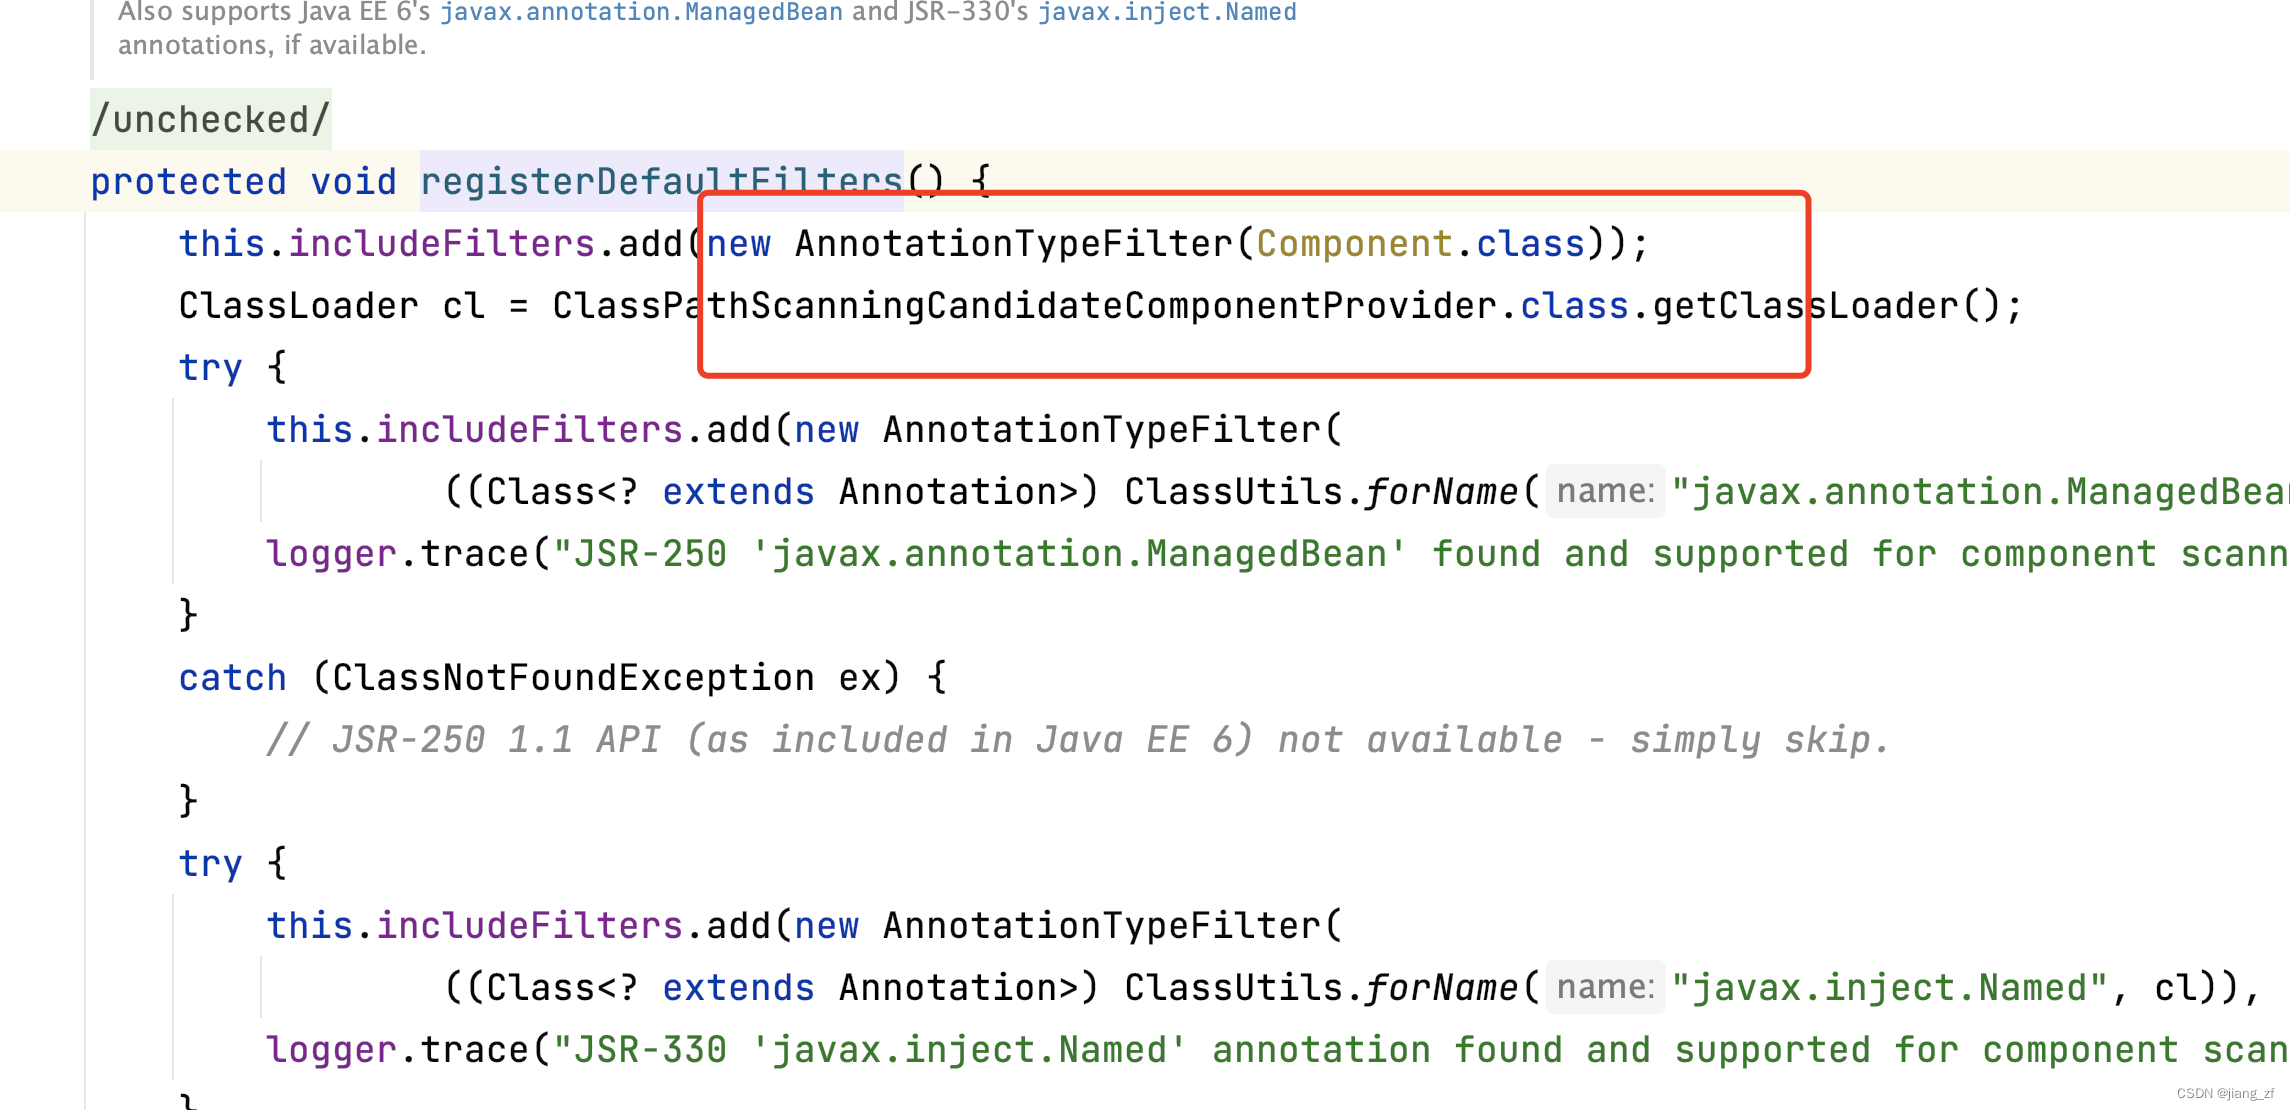Click the "javax.inject.Named" string literal

(1890, 988)
